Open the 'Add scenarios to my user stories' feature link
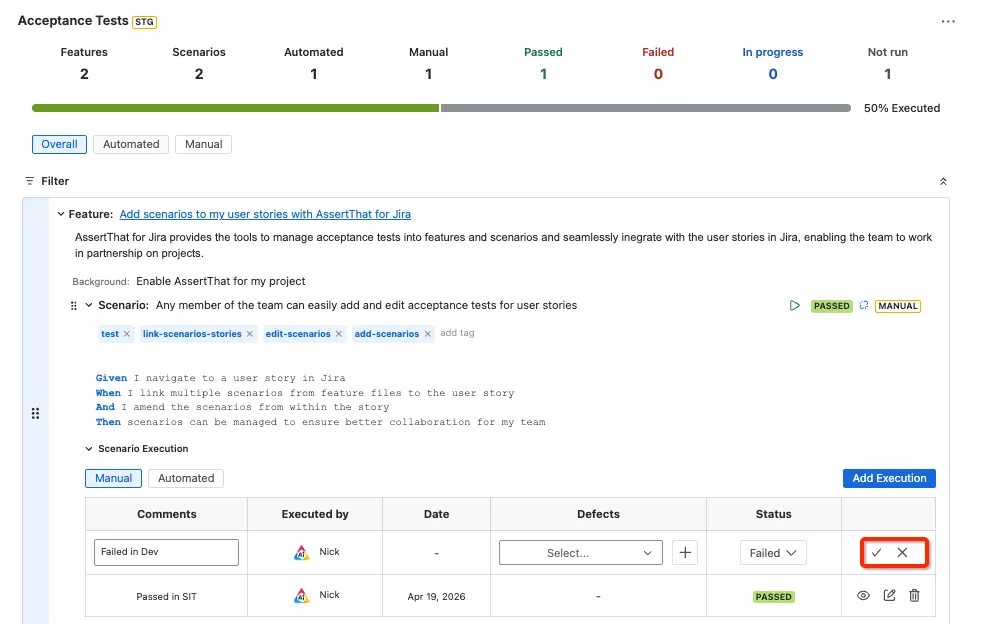The height and width of the screenshot is (624, 982). coord(265,214)
